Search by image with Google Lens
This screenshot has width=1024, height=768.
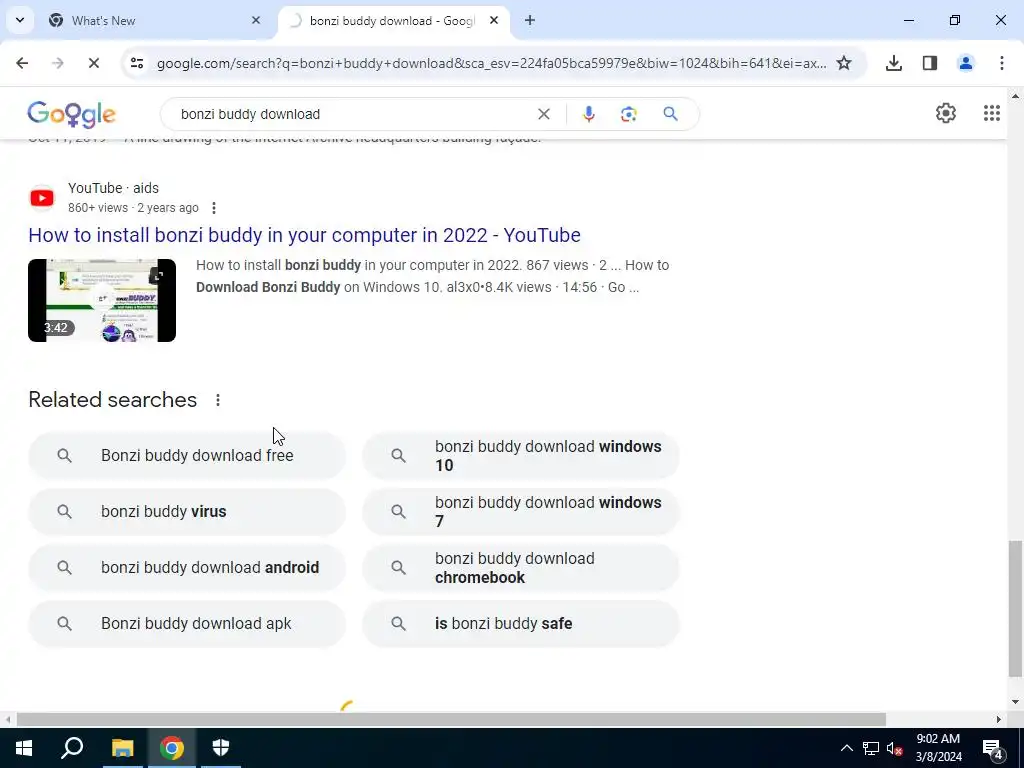(628, 114)
